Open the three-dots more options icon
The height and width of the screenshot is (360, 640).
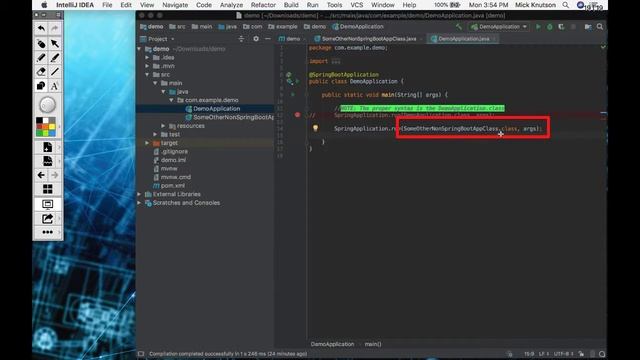(47, 232)
